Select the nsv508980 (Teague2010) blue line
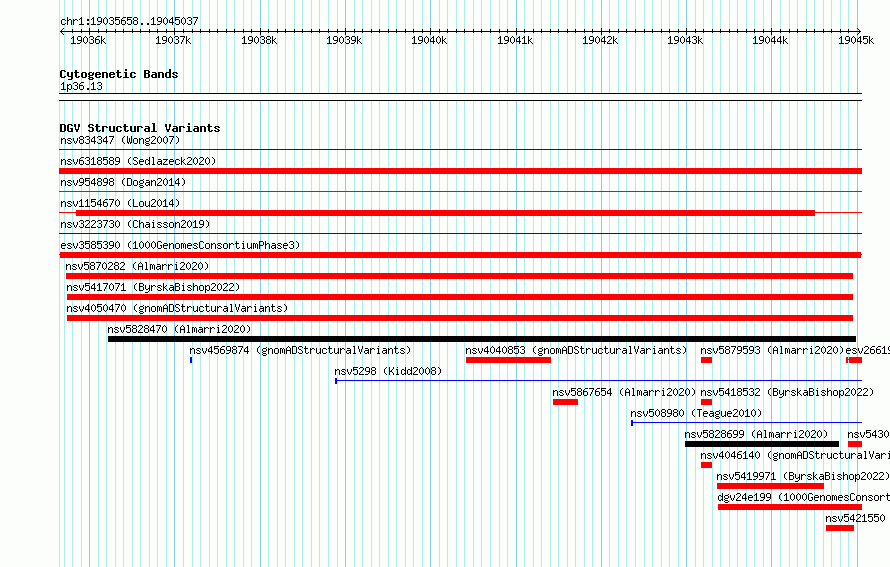This screenshot has width=890, height=567. (746, 423)
